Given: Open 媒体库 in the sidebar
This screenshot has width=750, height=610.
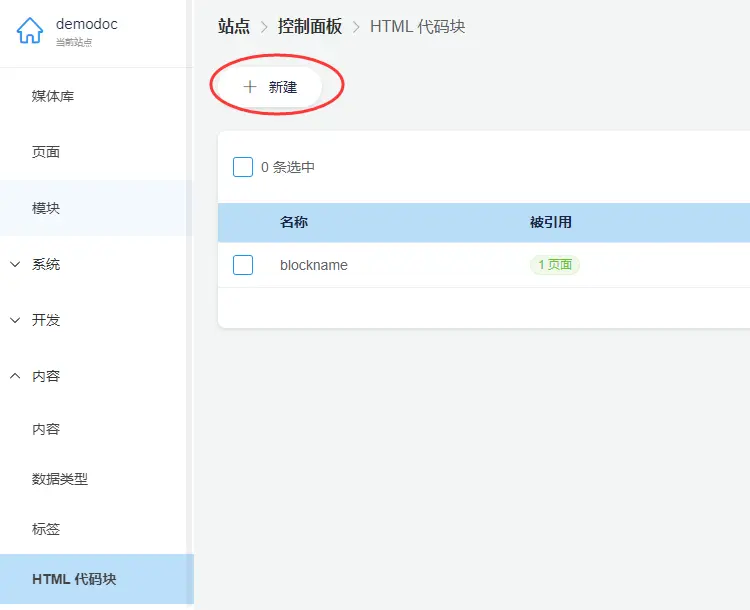Looking at the screenshot, I should coord(53,96).
